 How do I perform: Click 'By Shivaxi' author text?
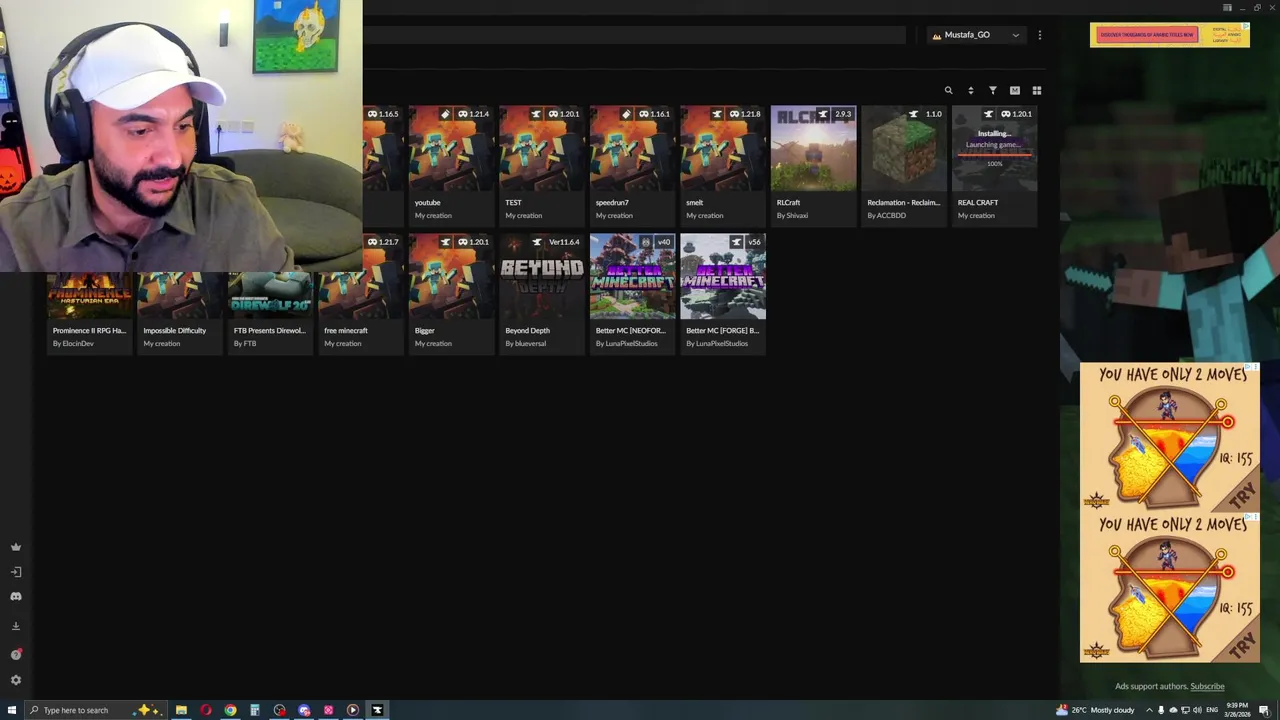point(792,215)
